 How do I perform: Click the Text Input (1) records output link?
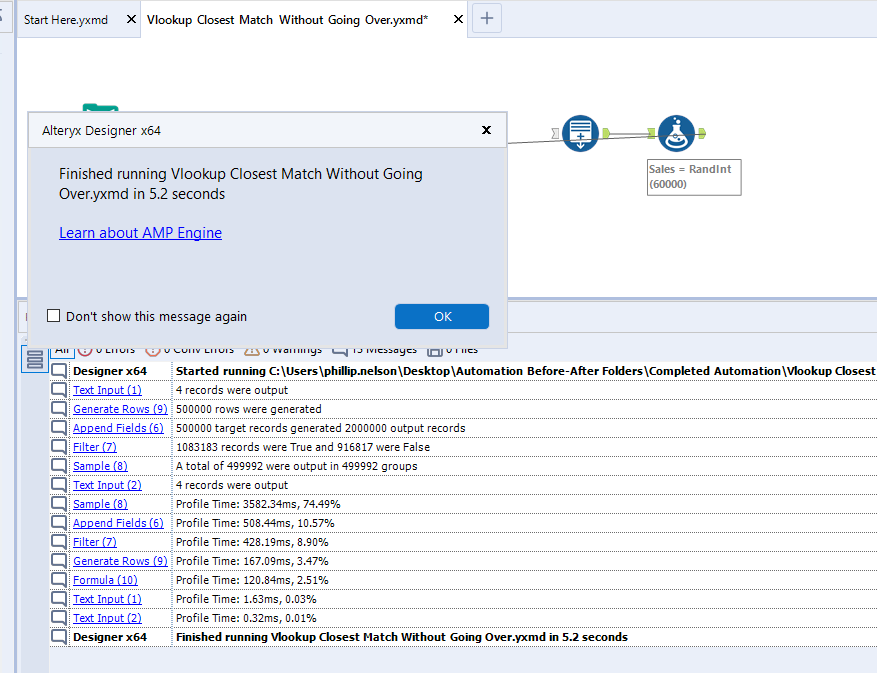click(107, 390)
